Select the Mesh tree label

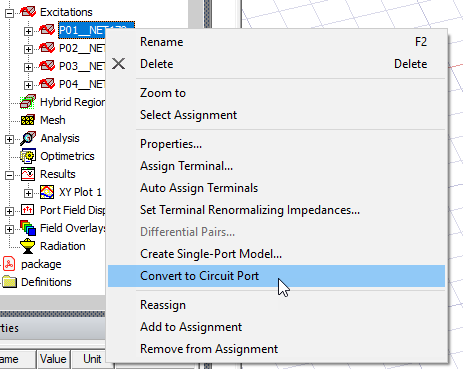[53, 120]
